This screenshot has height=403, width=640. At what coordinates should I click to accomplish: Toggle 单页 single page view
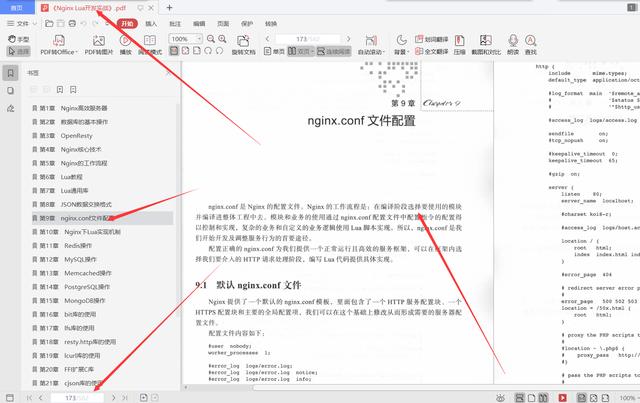pyautogui.click(x=274, y=51)
